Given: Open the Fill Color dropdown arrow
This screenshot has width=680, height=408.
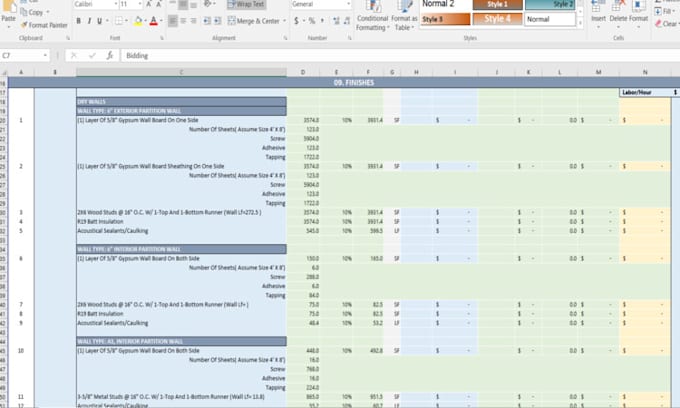Looking at the screenshot, I should coord(145,21).
